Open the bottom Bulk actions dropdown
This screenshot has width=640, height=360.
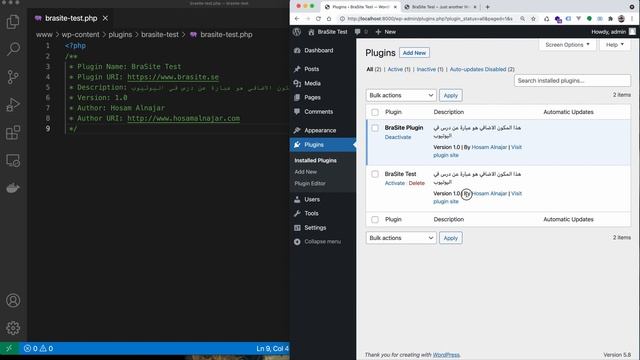401,238
